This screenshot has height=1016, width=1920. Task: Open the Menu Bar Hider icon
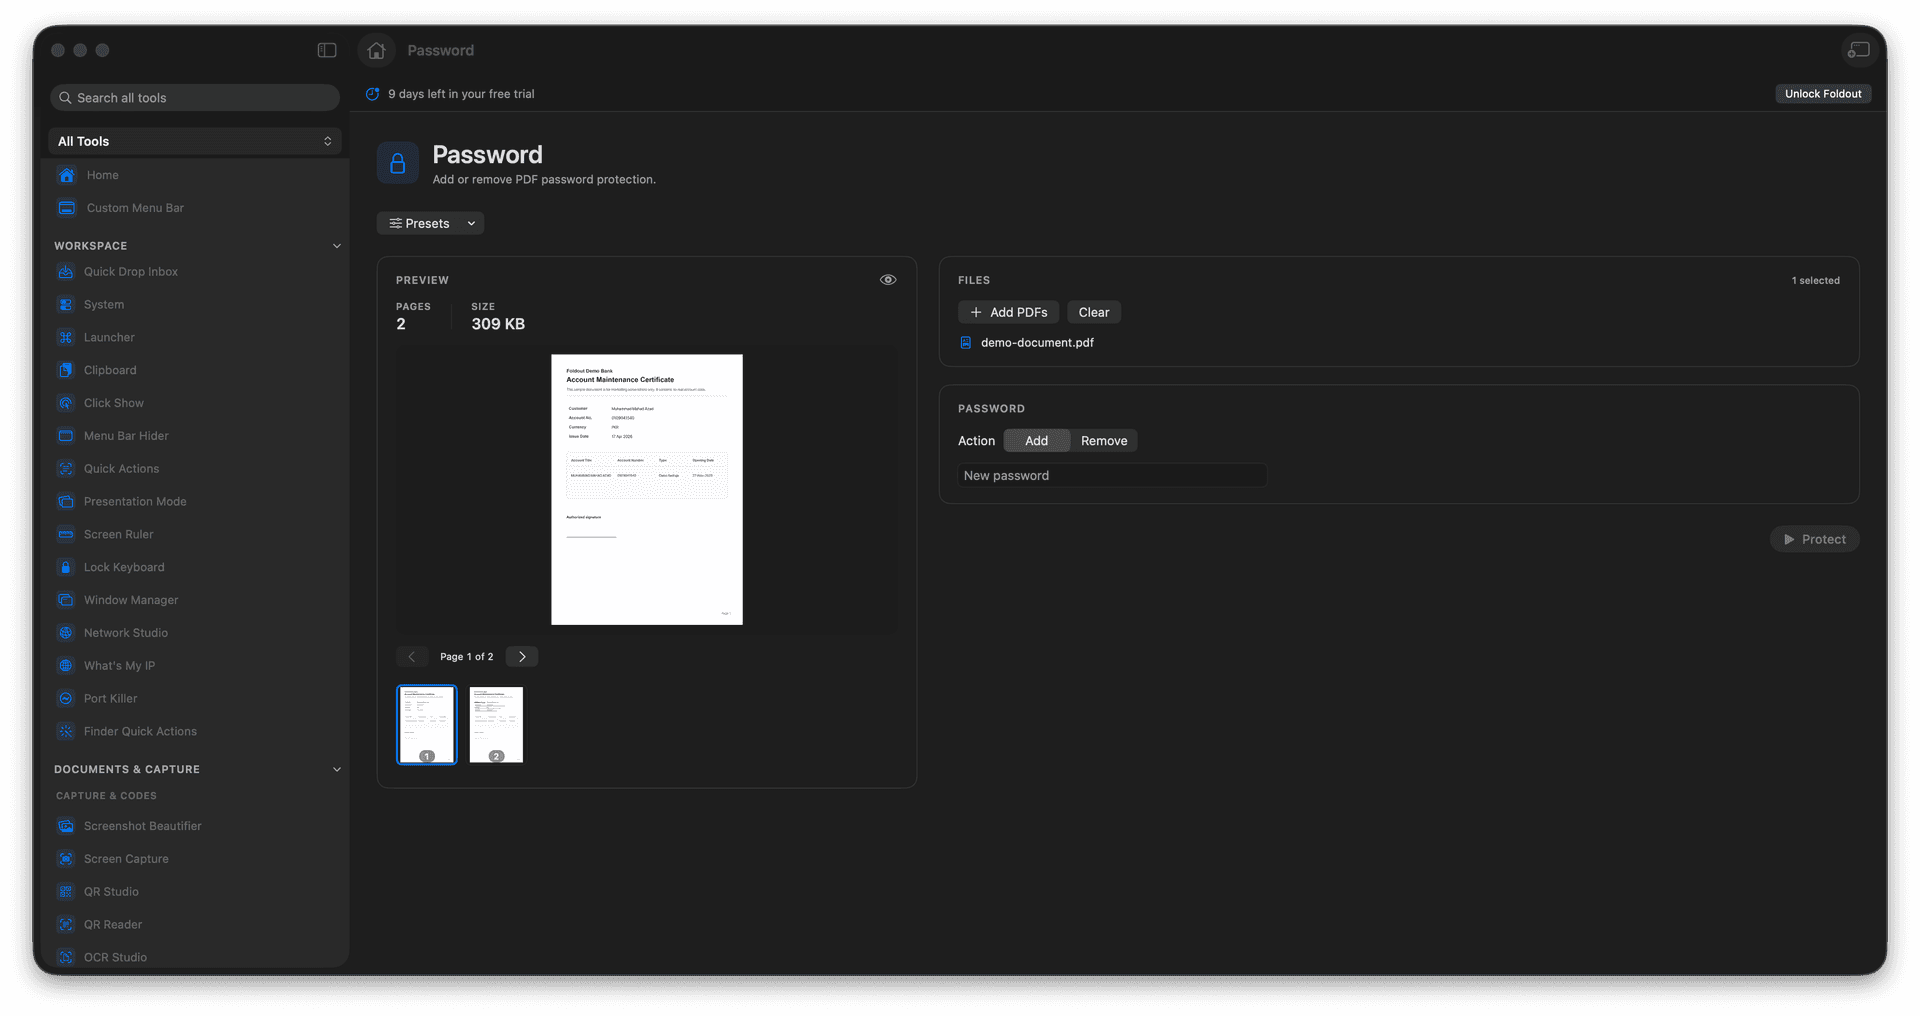tap(66, 436)
